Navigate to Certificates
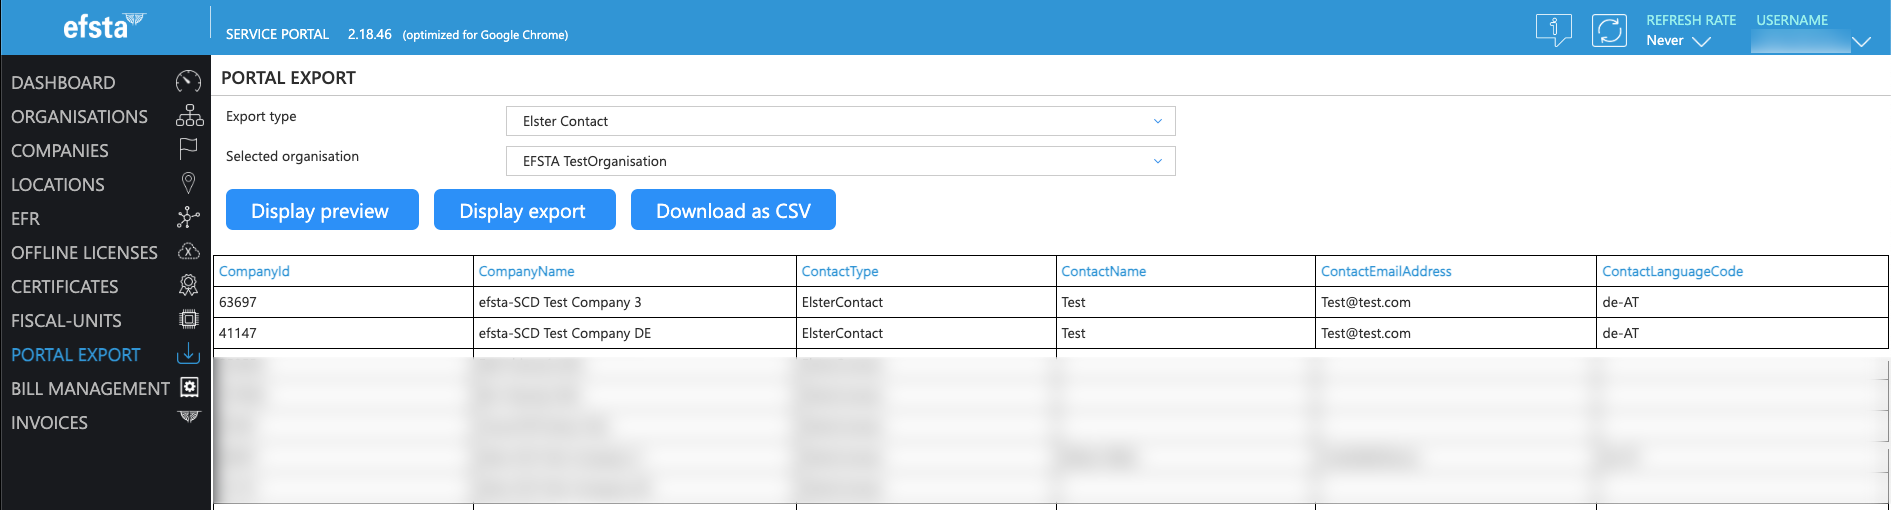The width and height of the screenshot is (1891, 510). coord(65,287)
